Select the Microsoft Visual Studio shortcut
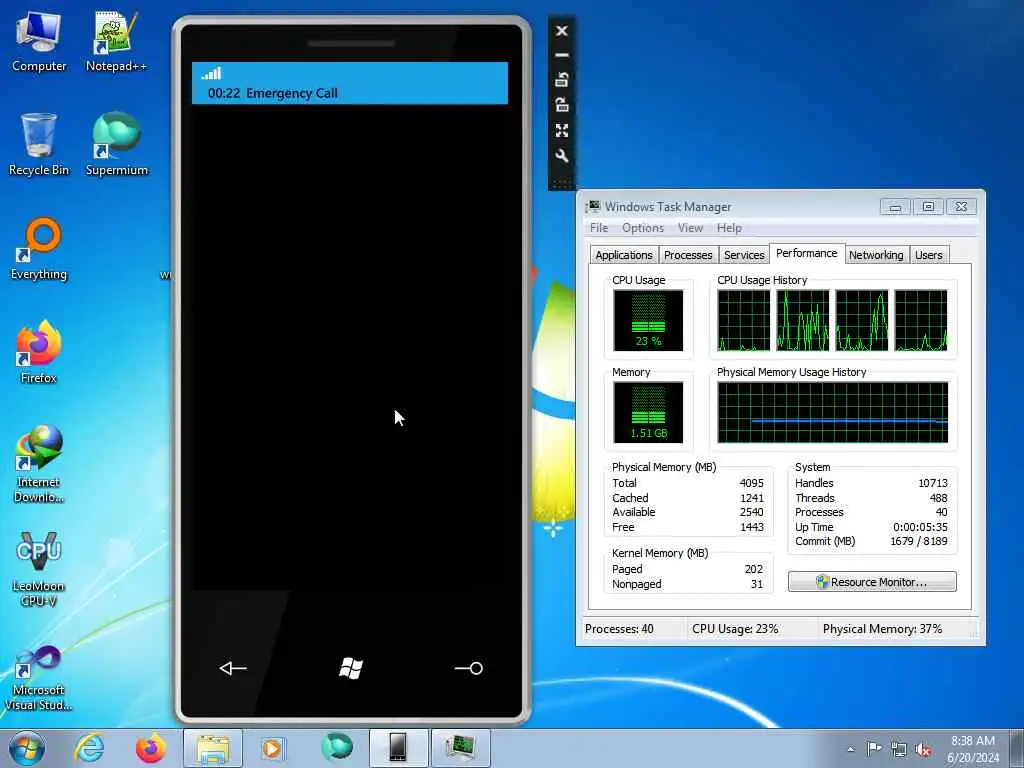The image size is (1024, 768). click(39, 678)
